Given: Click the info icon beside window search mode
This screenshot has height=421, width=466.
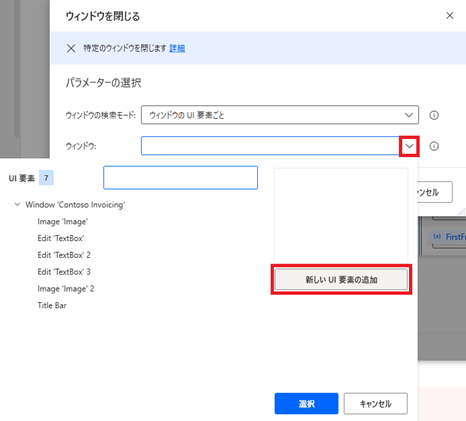Looking at the screenshot, I should click(x=434, y=115).
